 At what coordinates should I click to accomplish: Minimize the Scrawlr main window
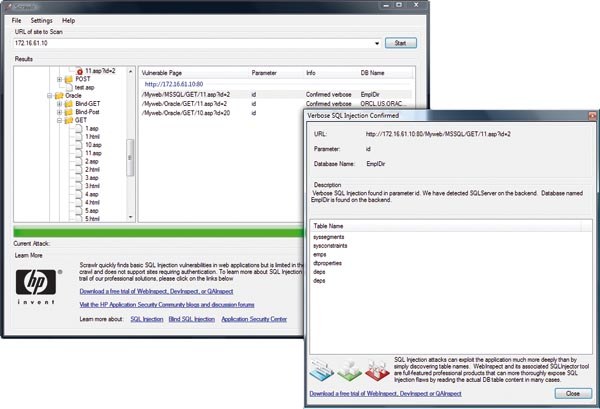[386, 5]
